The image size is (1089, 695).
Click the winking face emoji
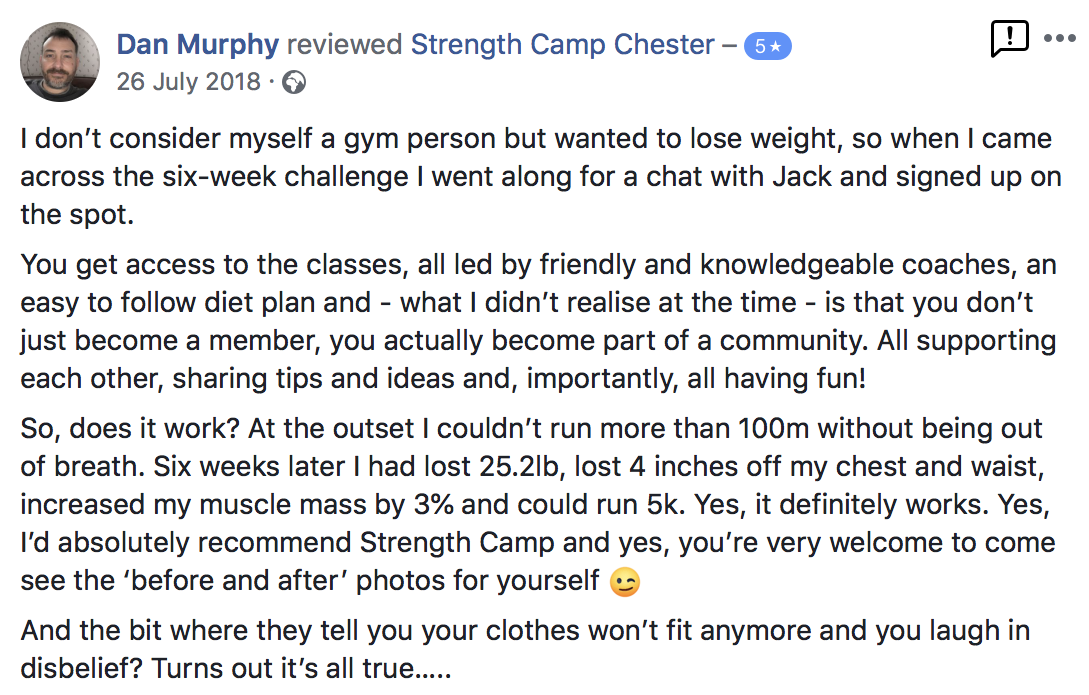(625, 582)
